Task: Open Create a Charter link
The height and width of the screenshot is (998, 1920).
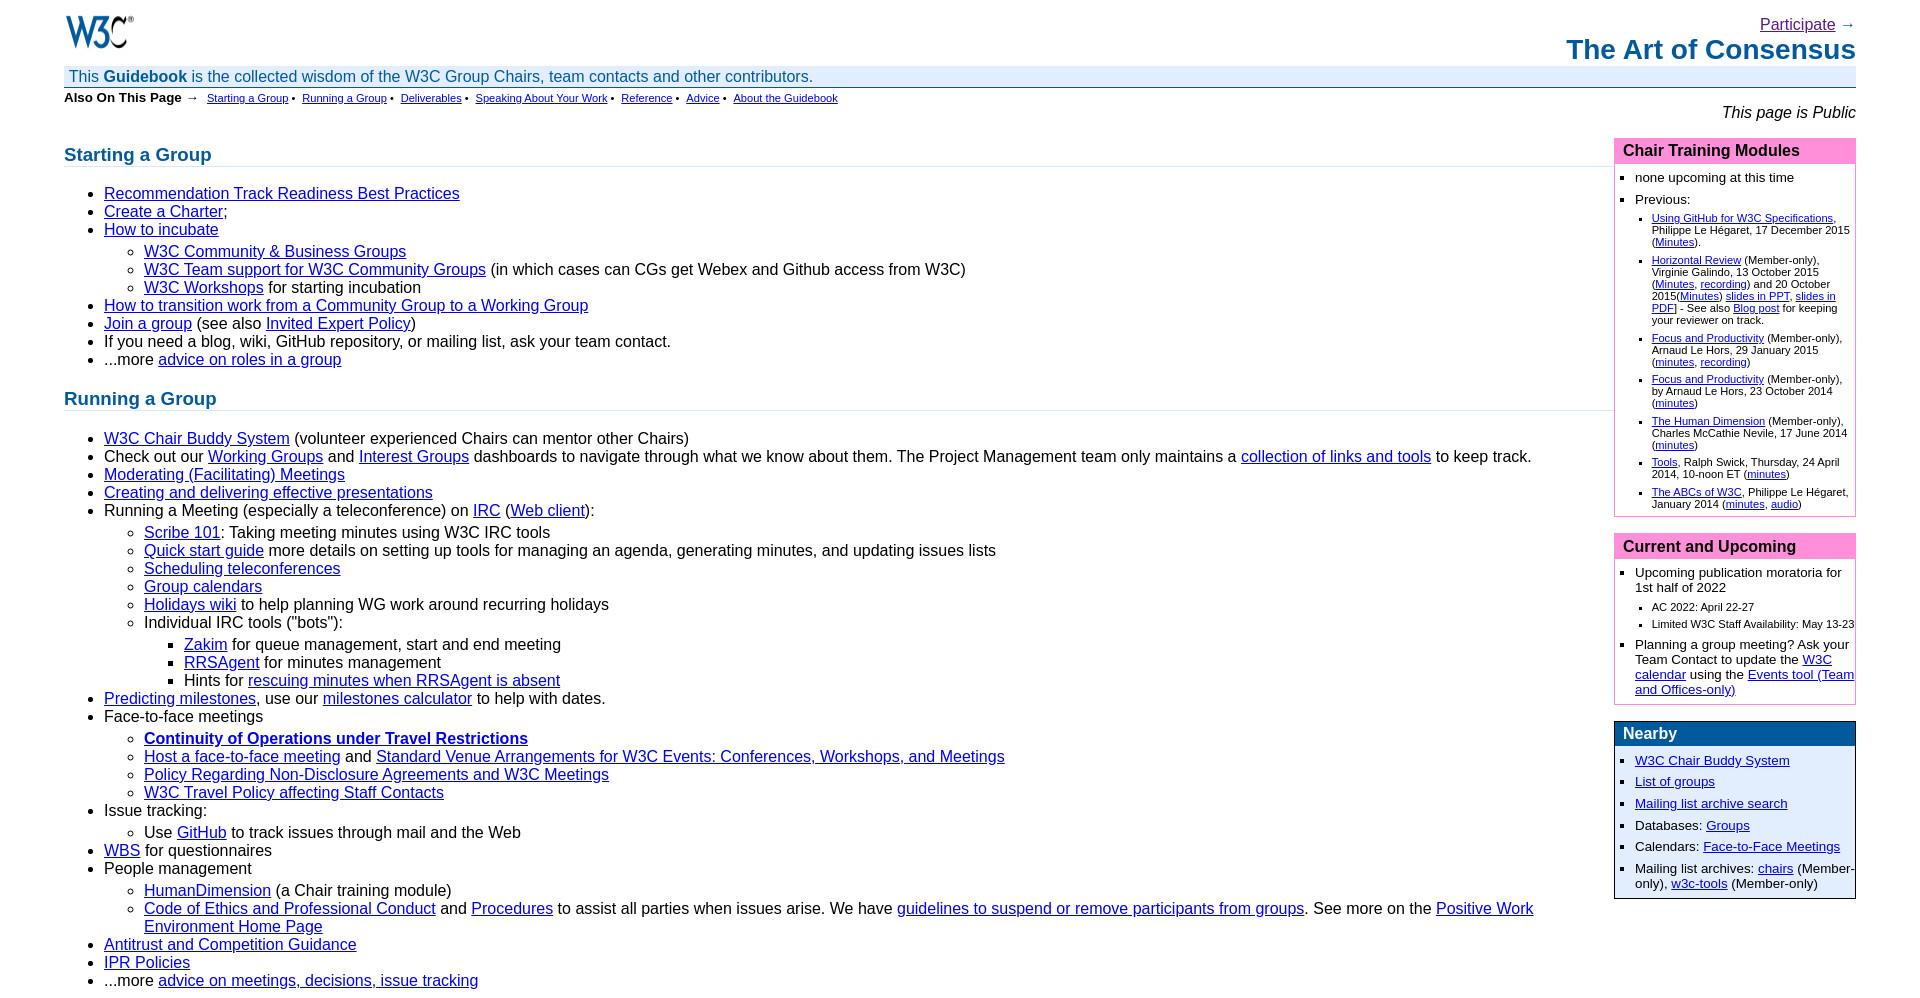Action: 163,212
